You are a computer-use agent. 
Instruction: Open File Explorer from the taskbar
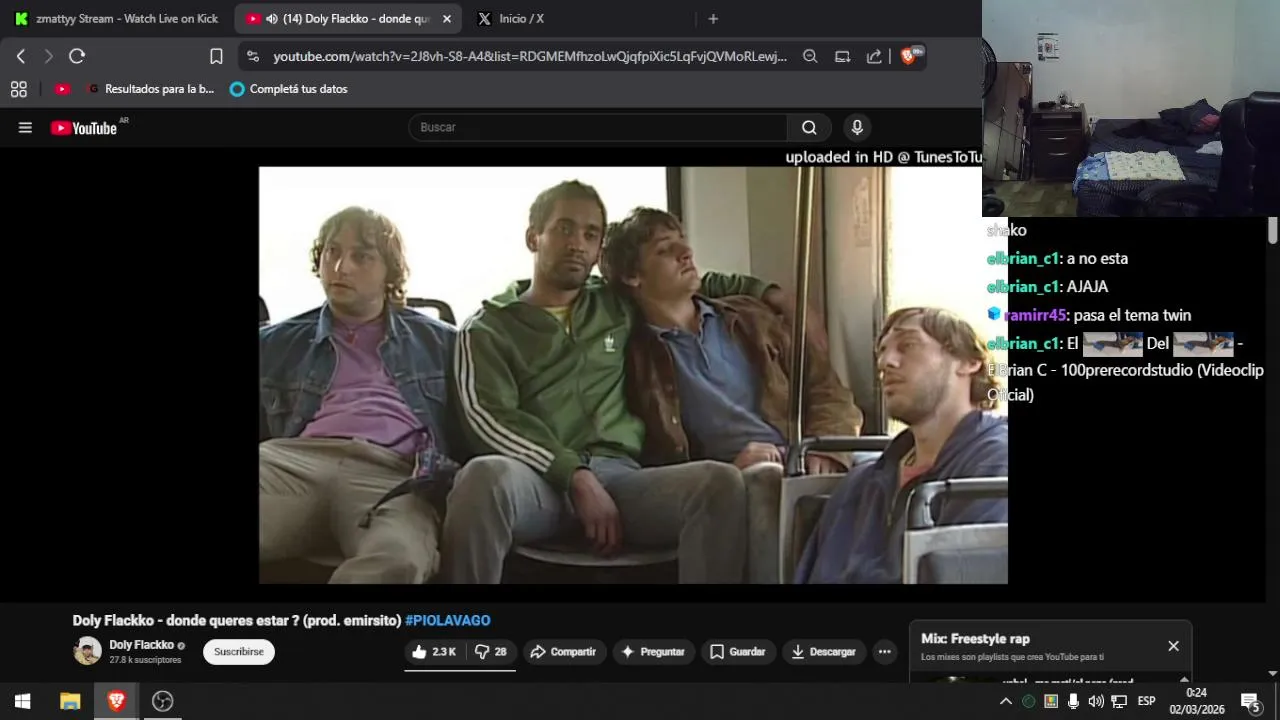click(70, 701)
